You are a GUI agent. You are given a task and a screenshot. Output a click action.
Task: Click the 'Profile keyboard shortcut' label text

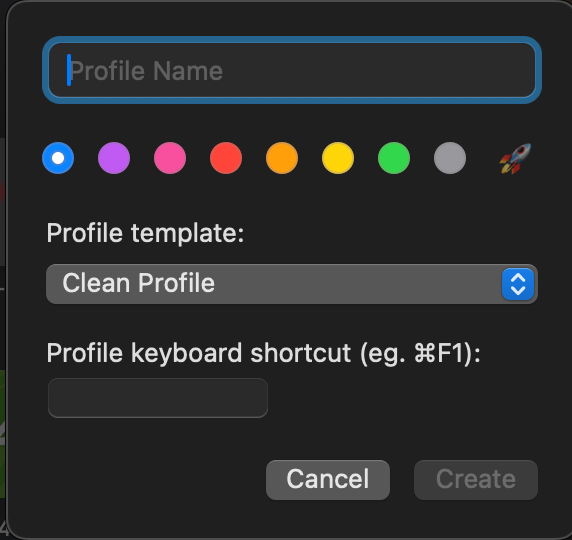[199, 354]
